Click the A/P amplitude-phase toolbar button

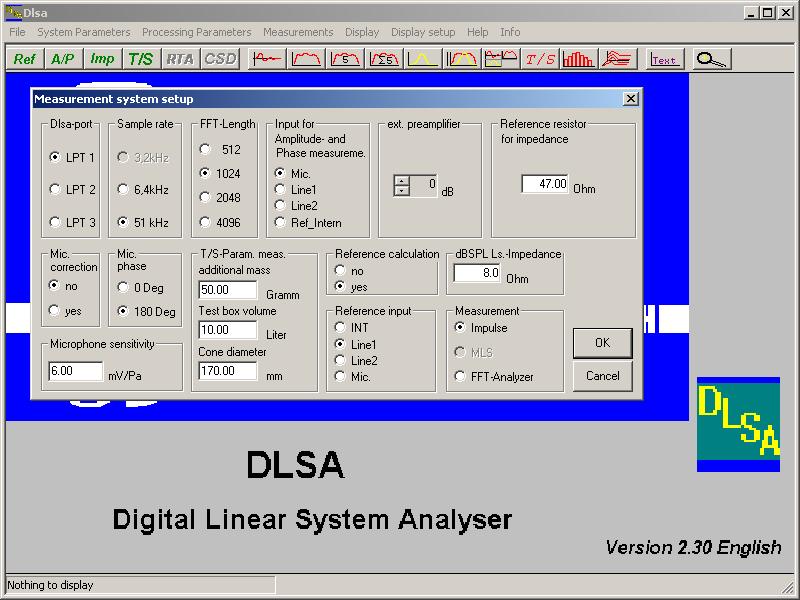[63, 59]
